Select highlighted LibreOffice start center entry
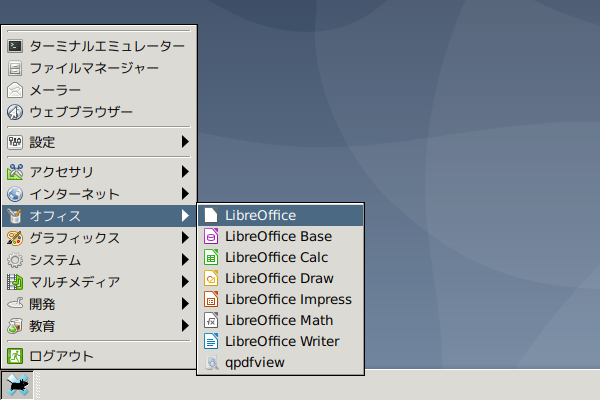 pyautogui.click(x=280, y=215)
